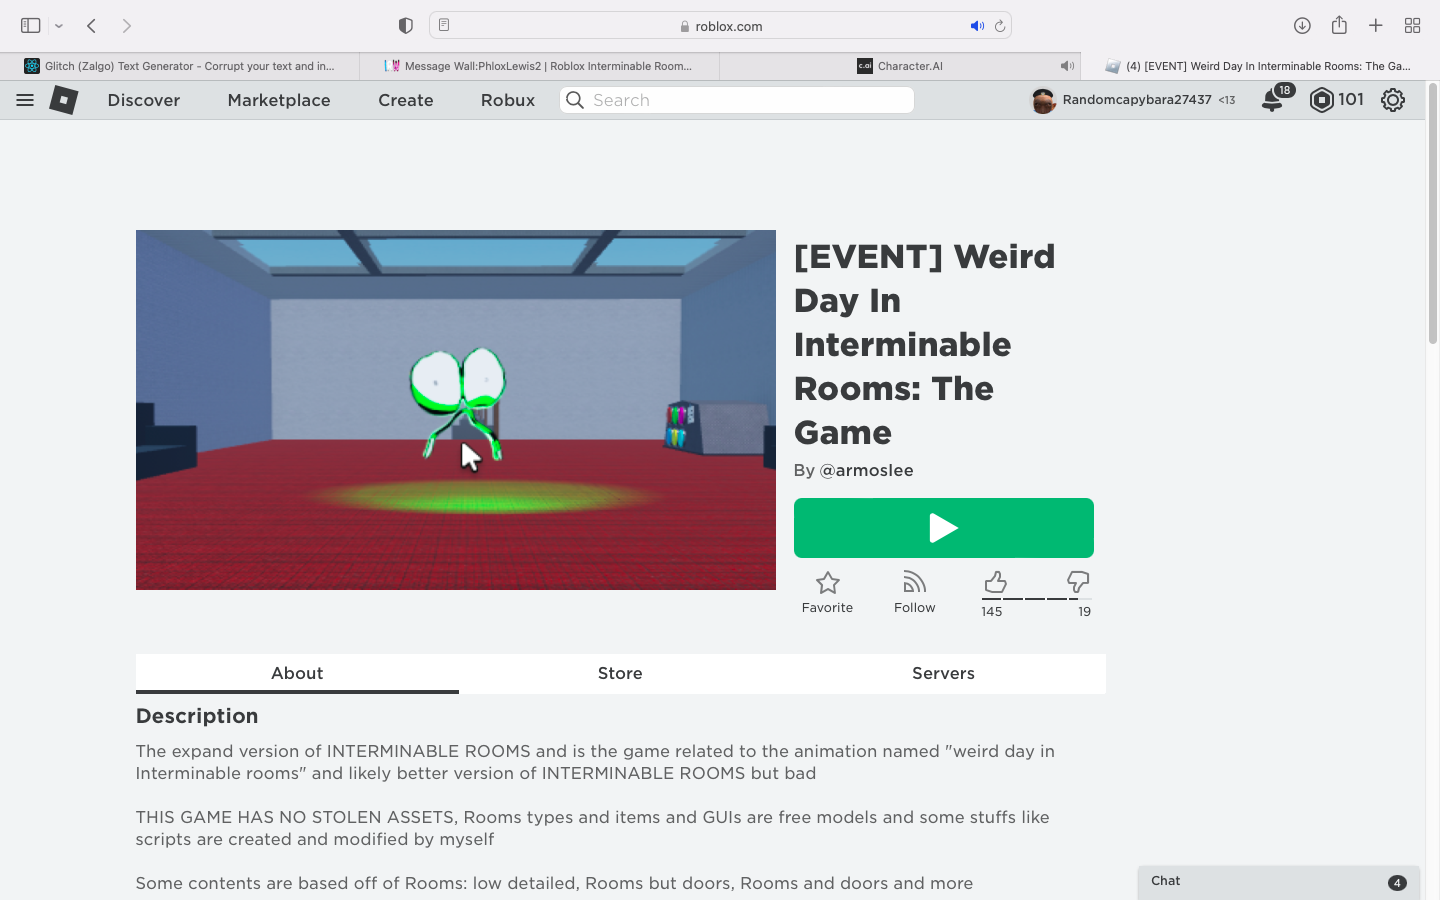Switch to the Character.AI tab

pyautogui.click(x=900, y=66)
